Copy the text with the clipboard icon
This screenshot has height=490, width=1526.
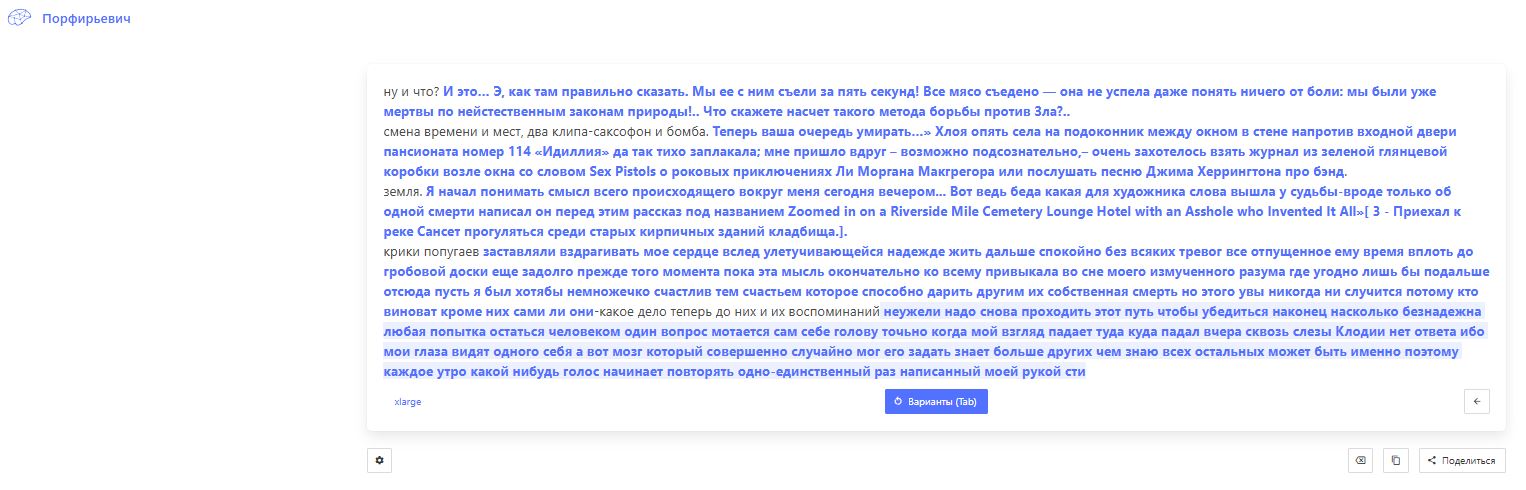pyautogui.click(x=1395, y=460)
